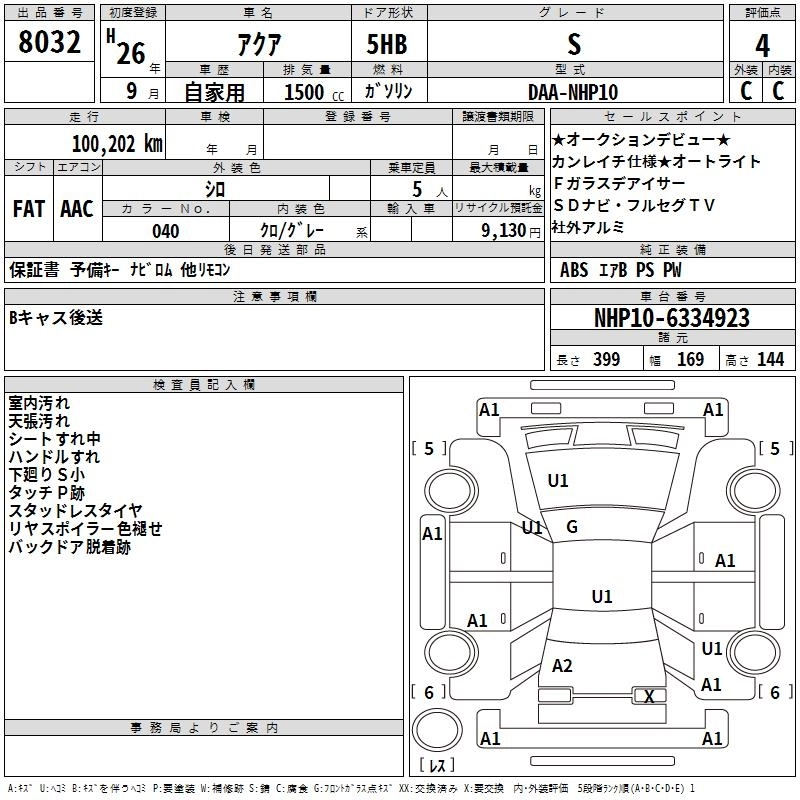Image resolution: width=800 pixels, height=800 pixels.
Task: Click the FAT shift type cell
Action: click(x=28, y=208)
